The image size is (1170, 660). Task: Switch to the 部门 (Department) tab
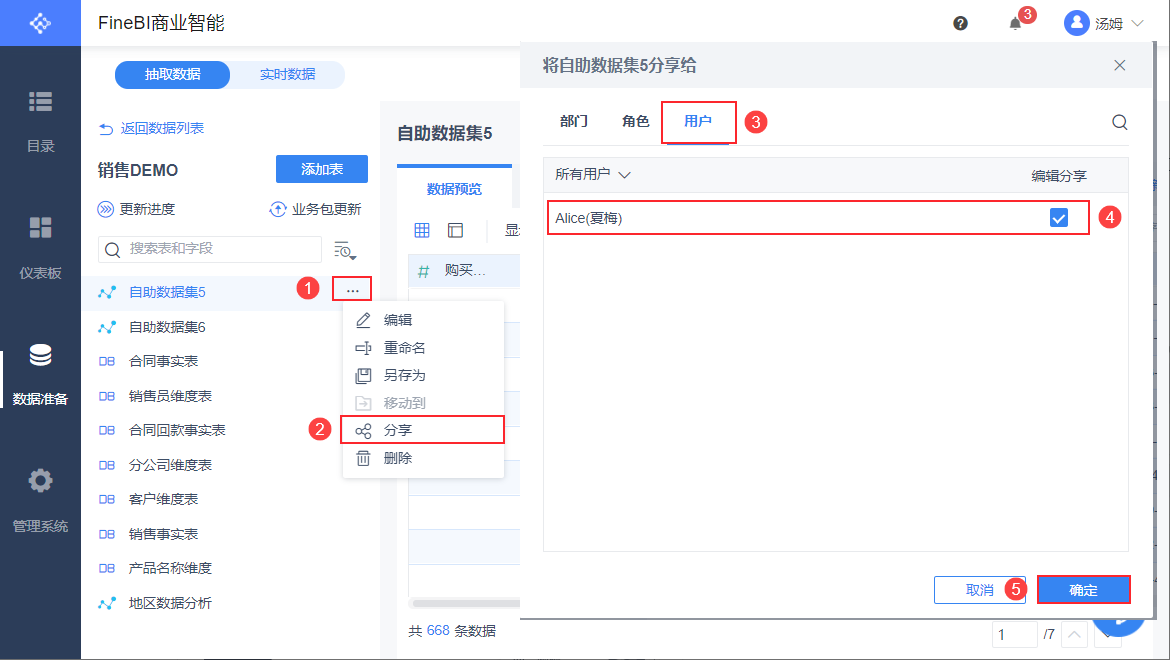click(574, 122)
